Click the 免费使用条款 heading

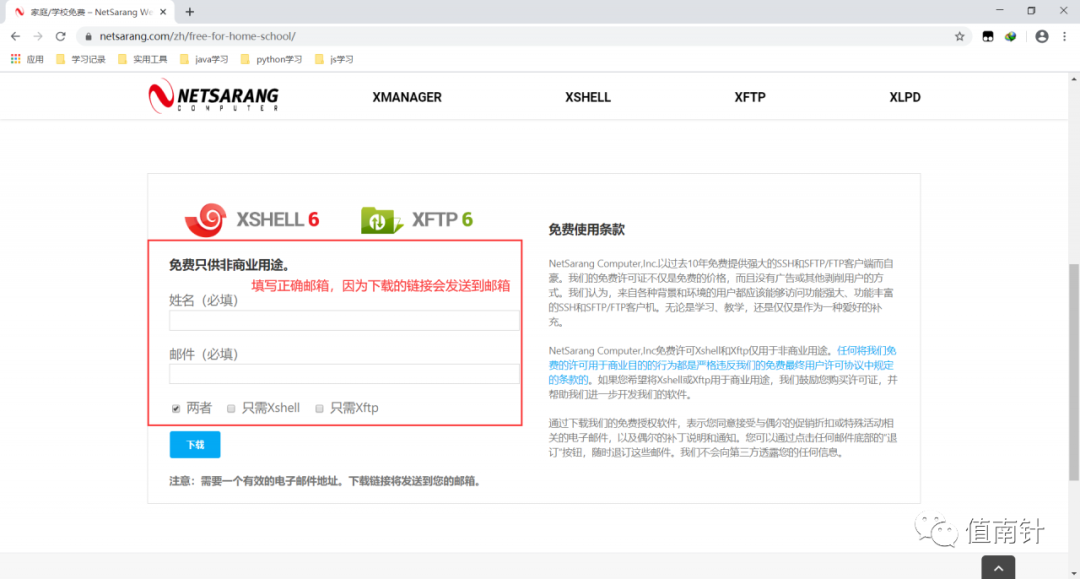pyautogui.click(x=586, y=230)
